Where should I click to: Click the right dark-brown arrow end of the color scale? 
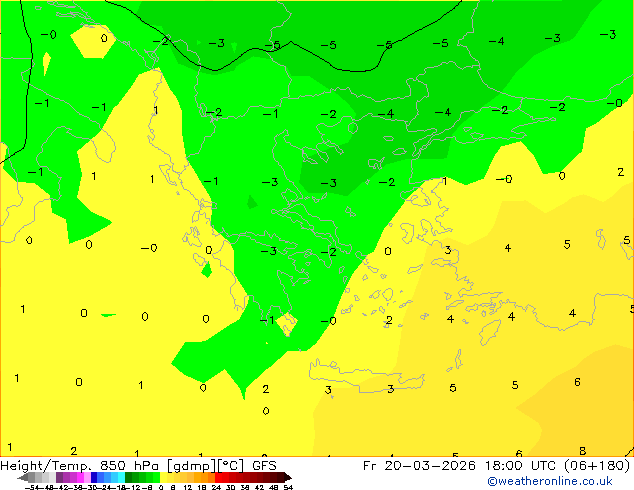(288, 477)
